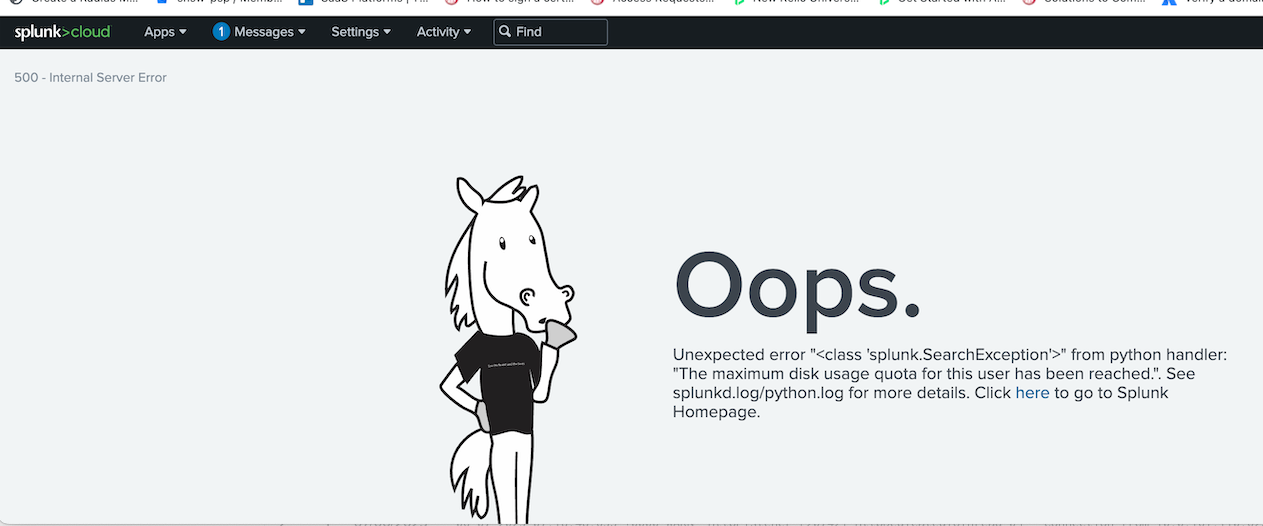Click the magnifying glass search icon
The image size is (1263, 526).
click(x=505, y=32)
